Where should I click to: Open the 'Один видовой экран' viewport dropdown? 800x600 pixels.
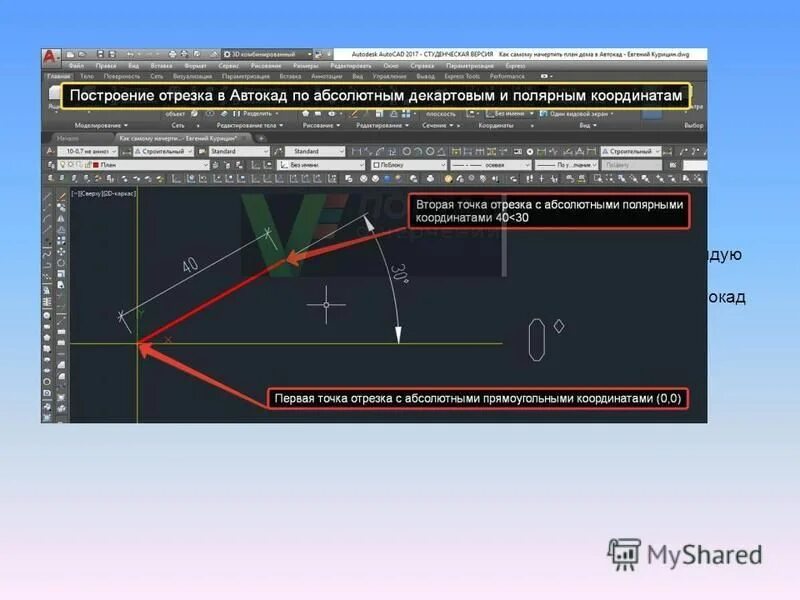(577, 114)
